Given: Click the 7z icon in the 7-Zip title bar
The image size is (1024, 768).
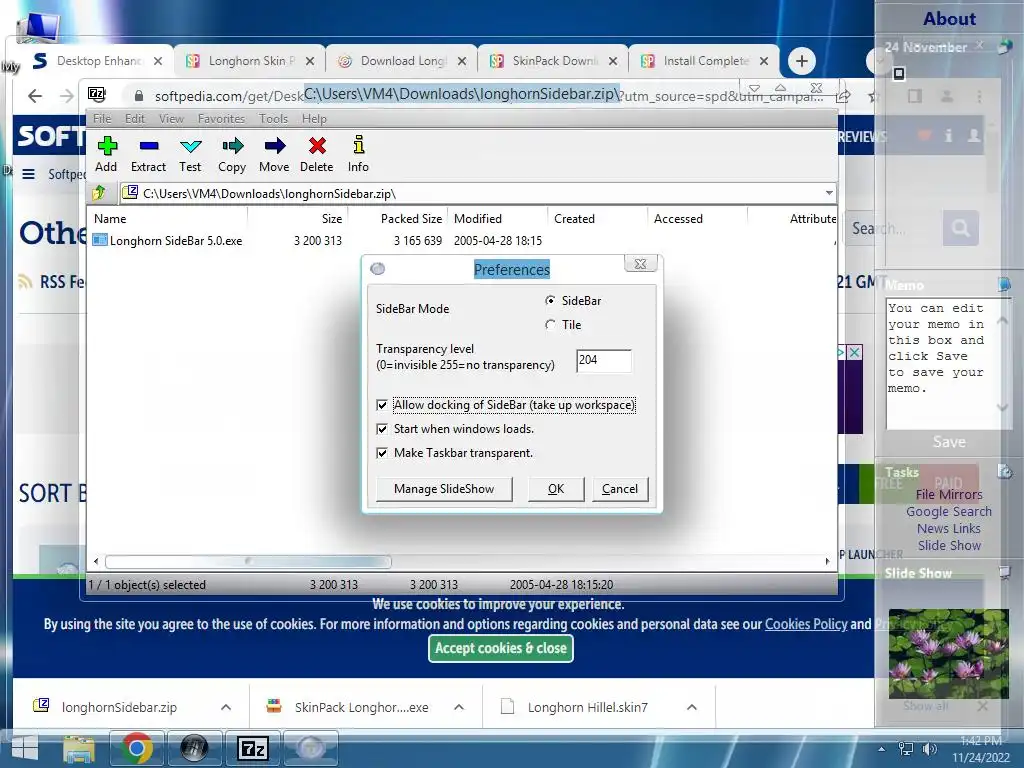Looking at the screenshot, I should coord(97,93).
